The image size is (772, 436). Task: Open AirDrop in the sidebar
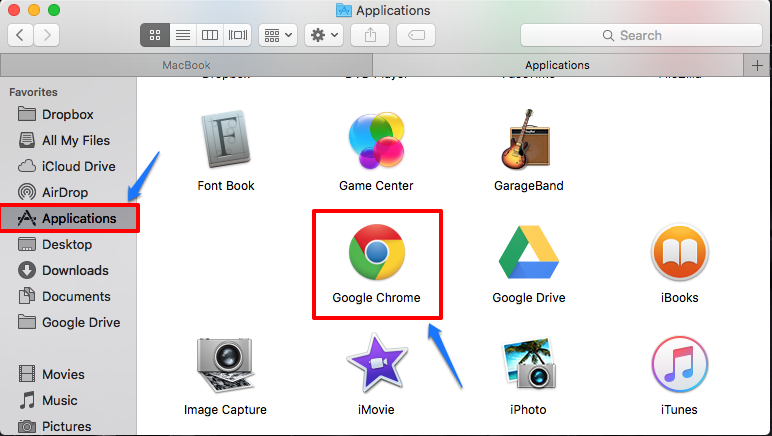[x=68, y=192]
